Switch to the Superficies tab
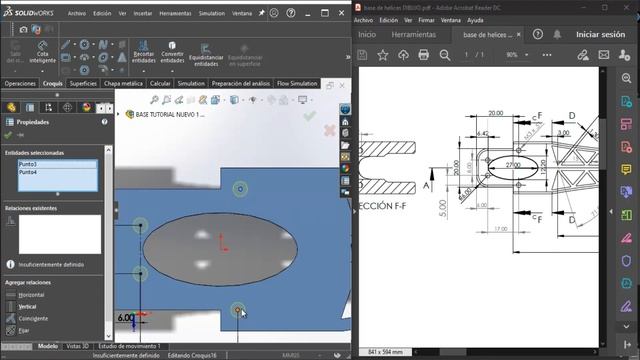Image resolution: width=640 pixels, height=360 pixels. click(x=83, y=83)
